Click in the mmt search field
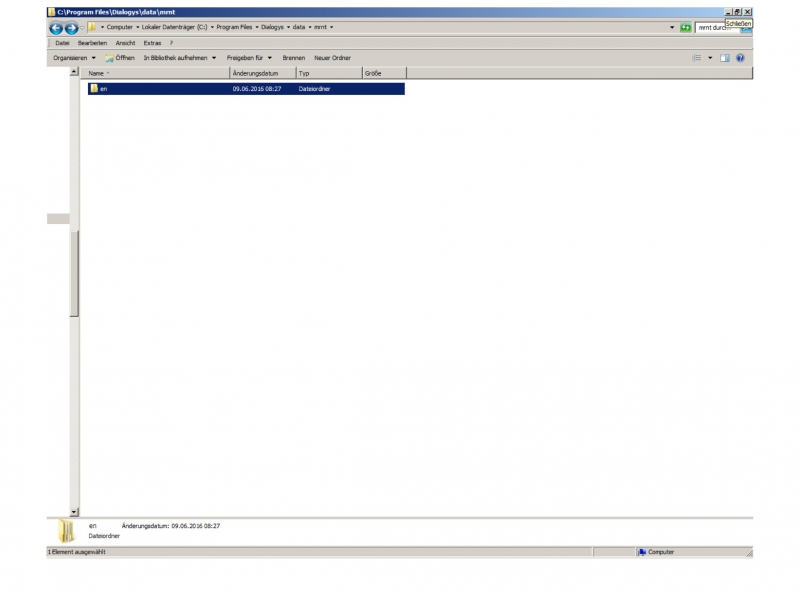The height and width of the screenshot is (593, 800). tap(715, 27)
